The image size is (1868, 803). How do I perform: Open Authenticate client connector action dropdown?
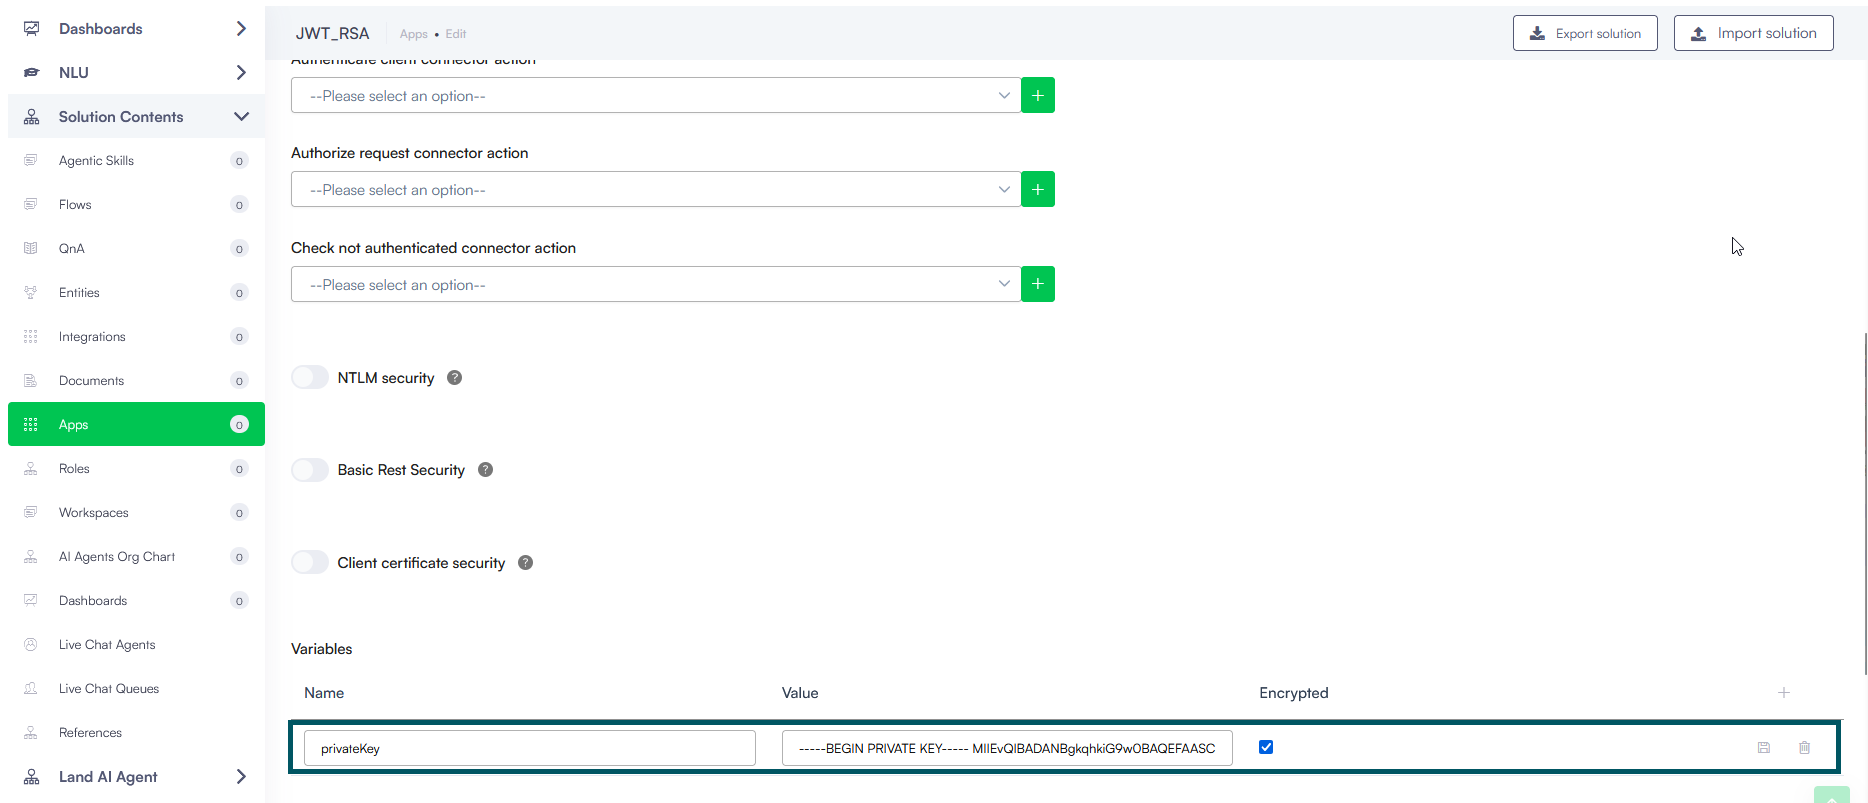[656, 95]
